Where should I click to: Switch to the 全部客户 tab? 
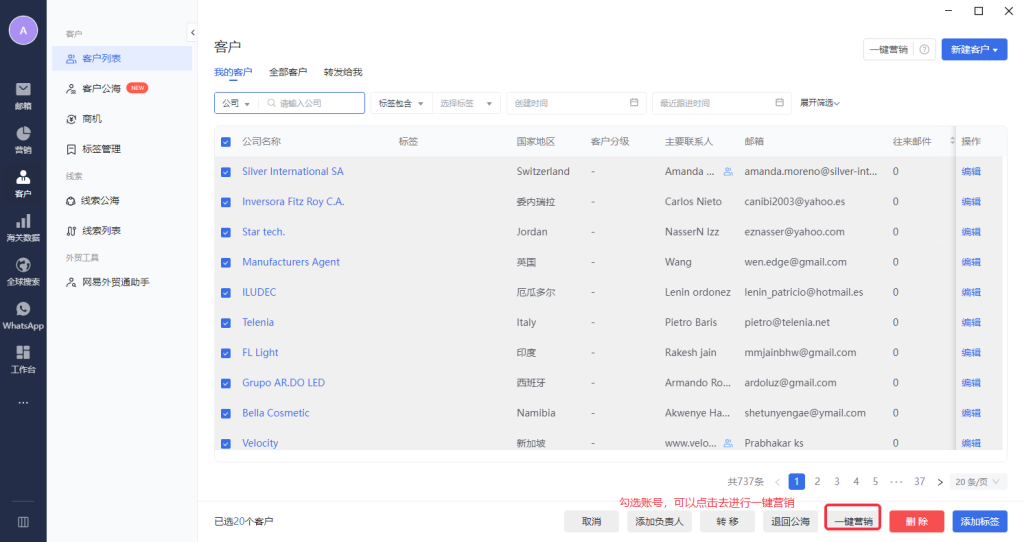288,72
